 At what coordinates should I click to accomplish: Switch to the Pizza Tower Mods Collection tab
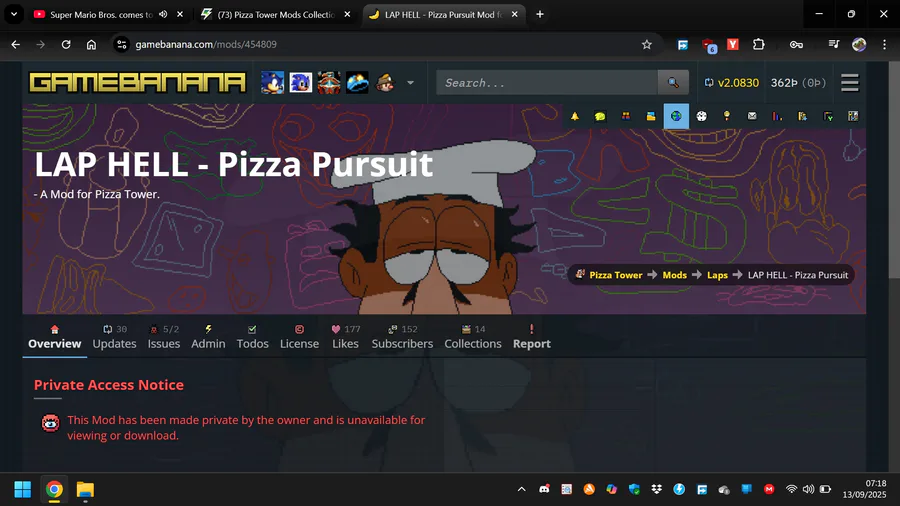[276, 14]
